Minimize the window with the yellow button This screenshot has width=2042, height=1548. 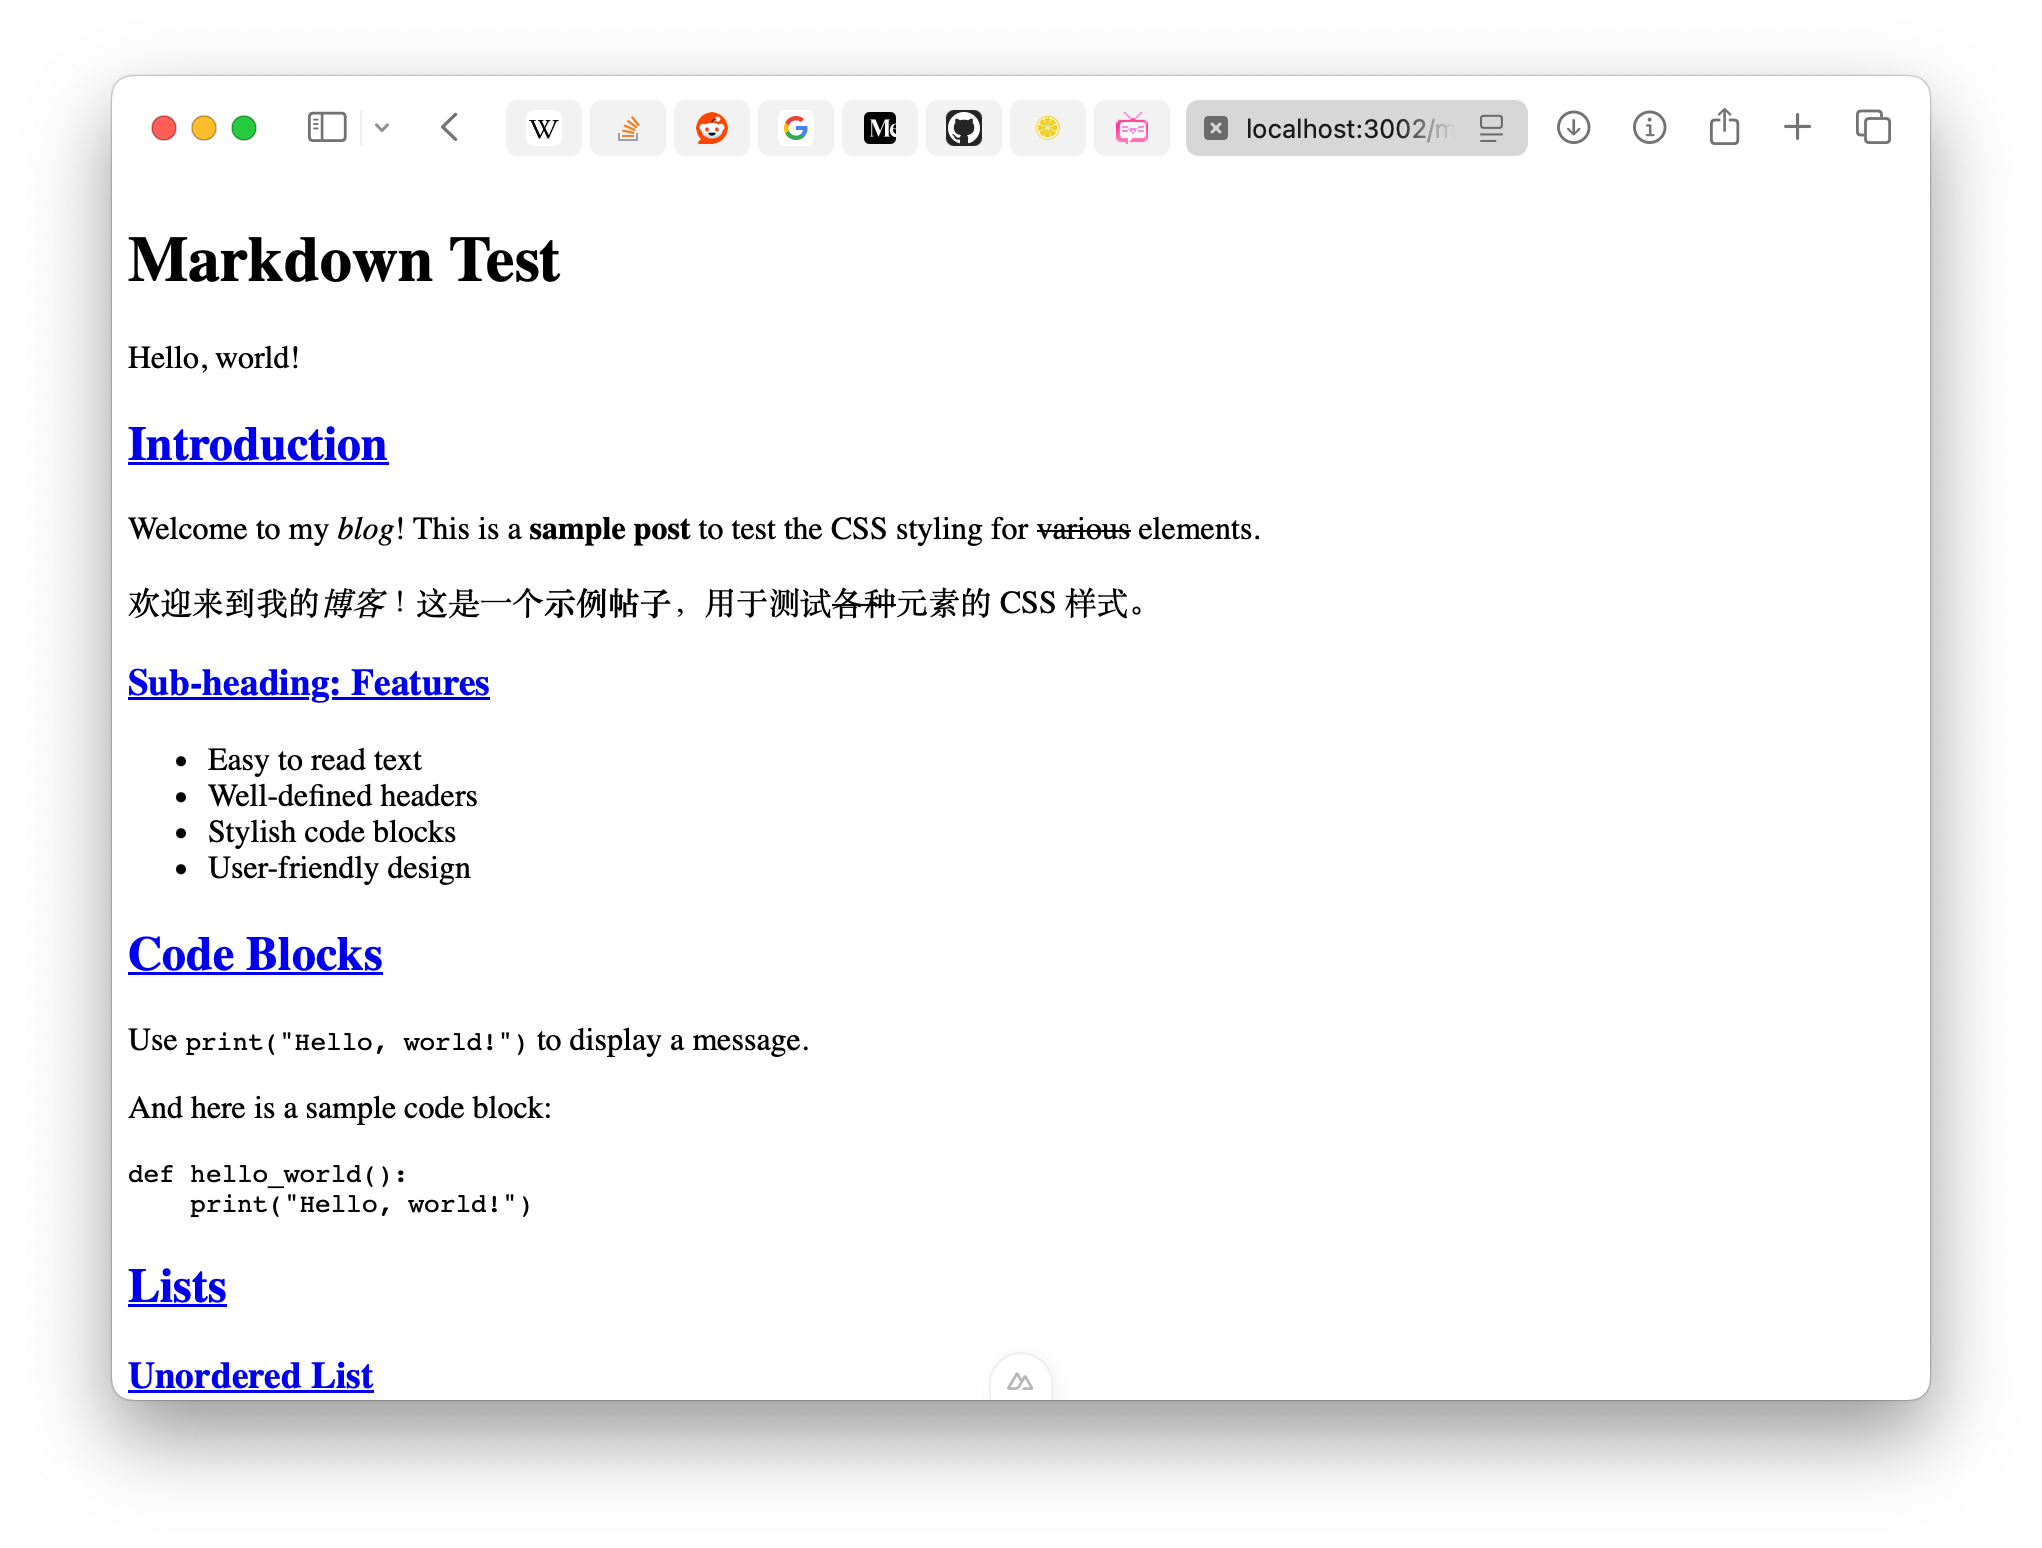tap(204, 128)
